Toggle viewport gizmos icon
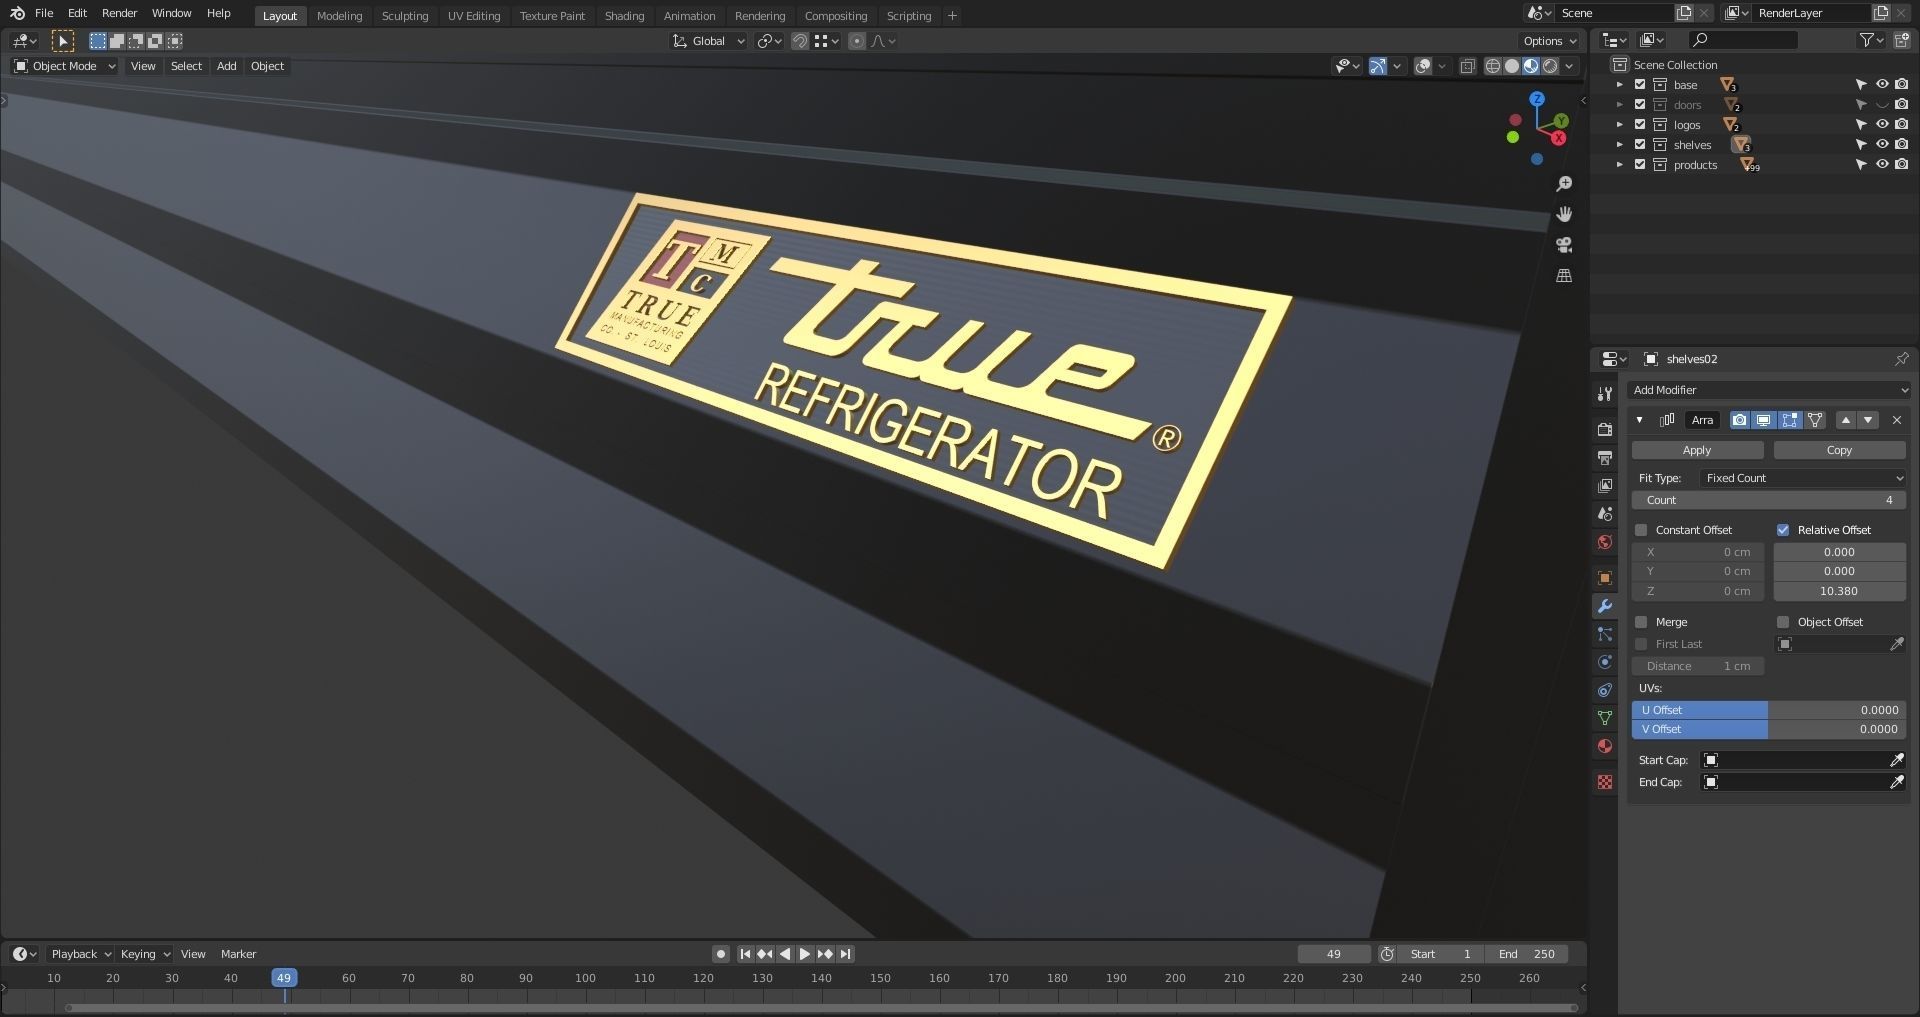This screenshot has width=1920, height=1017. point(1378,66)
